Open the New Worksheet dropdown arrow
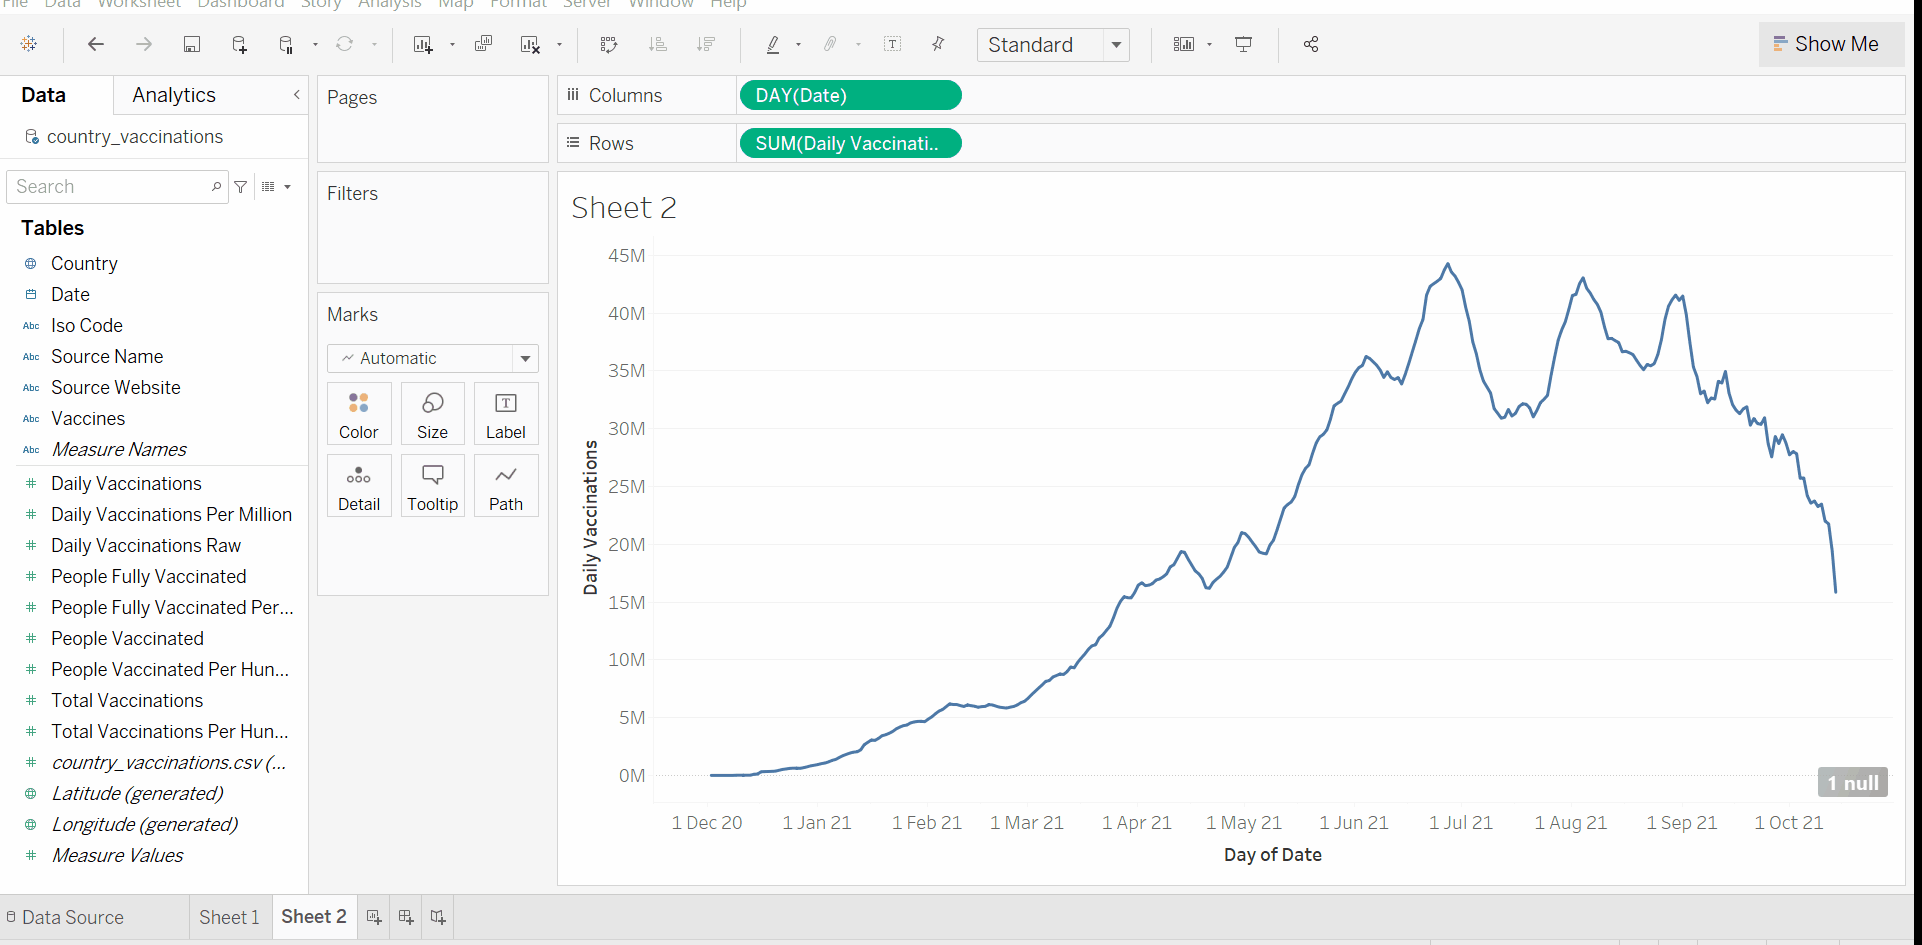1922x945 pixels. [x=452, y=44]
